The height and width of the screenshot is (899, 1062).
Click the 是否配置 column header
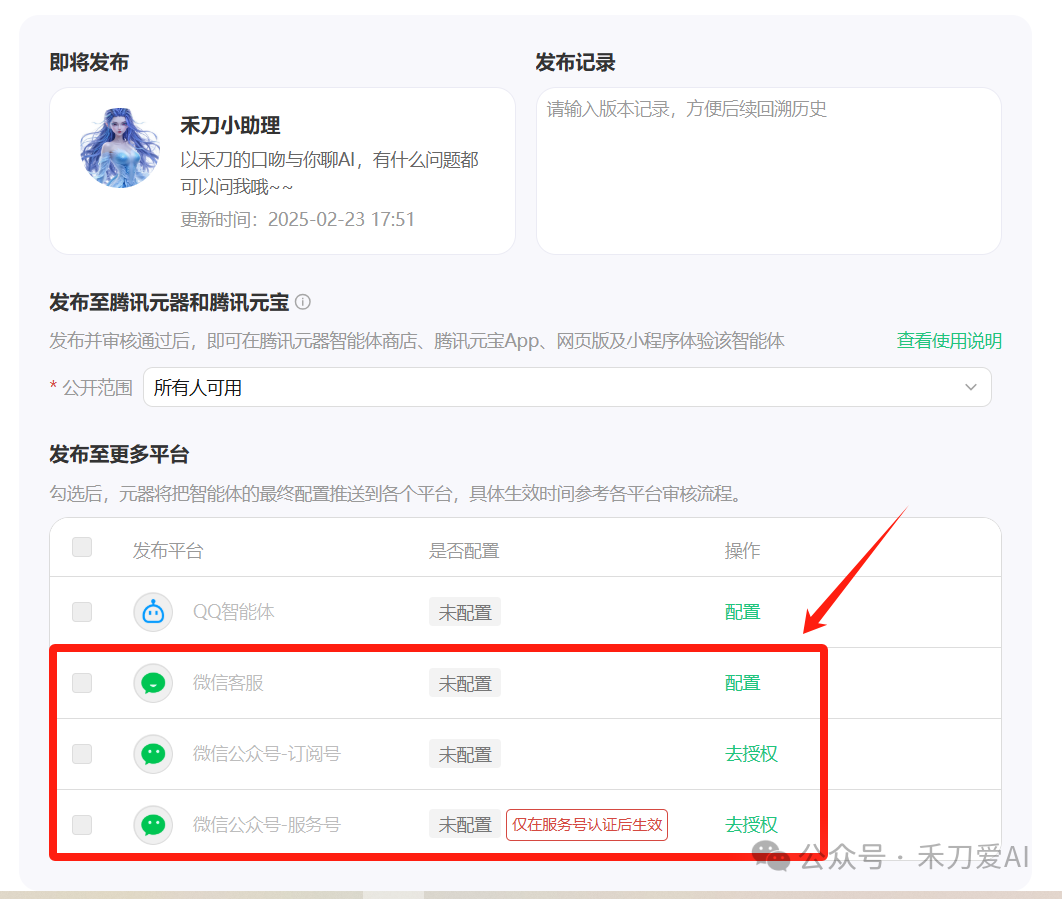(464, 551)
